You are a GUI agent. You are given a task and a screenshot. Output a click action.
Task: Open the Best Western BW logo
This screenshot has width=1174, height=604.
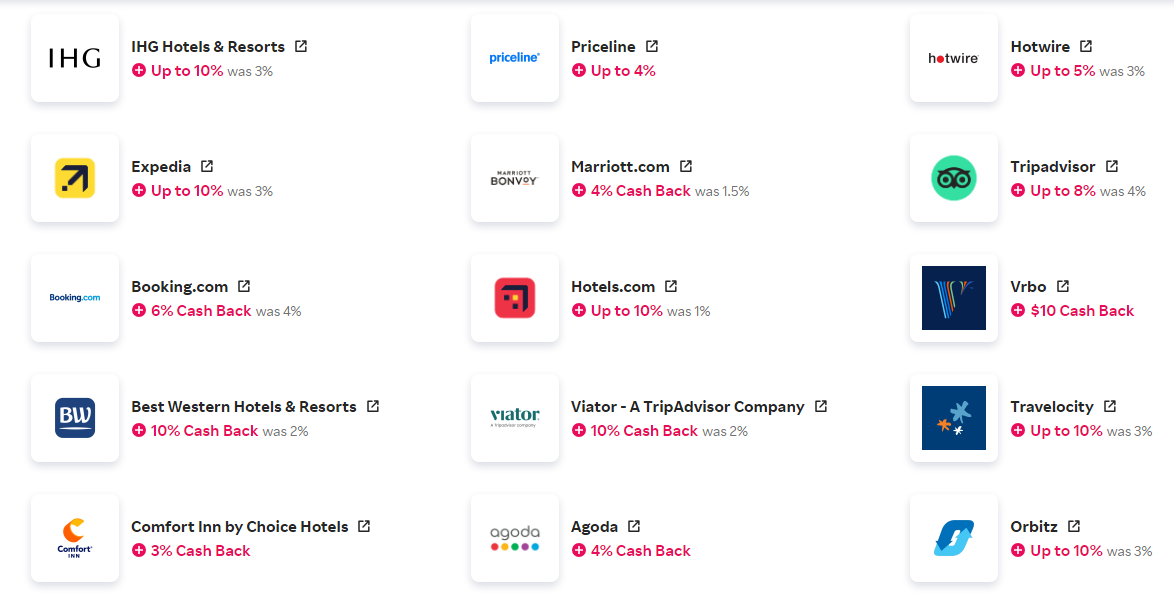click(75, 418)
